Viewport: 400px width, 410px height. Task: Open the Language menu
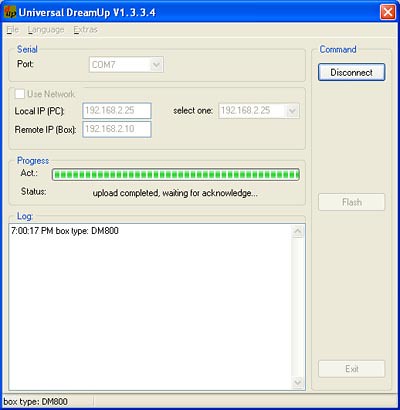pos(46,30)
